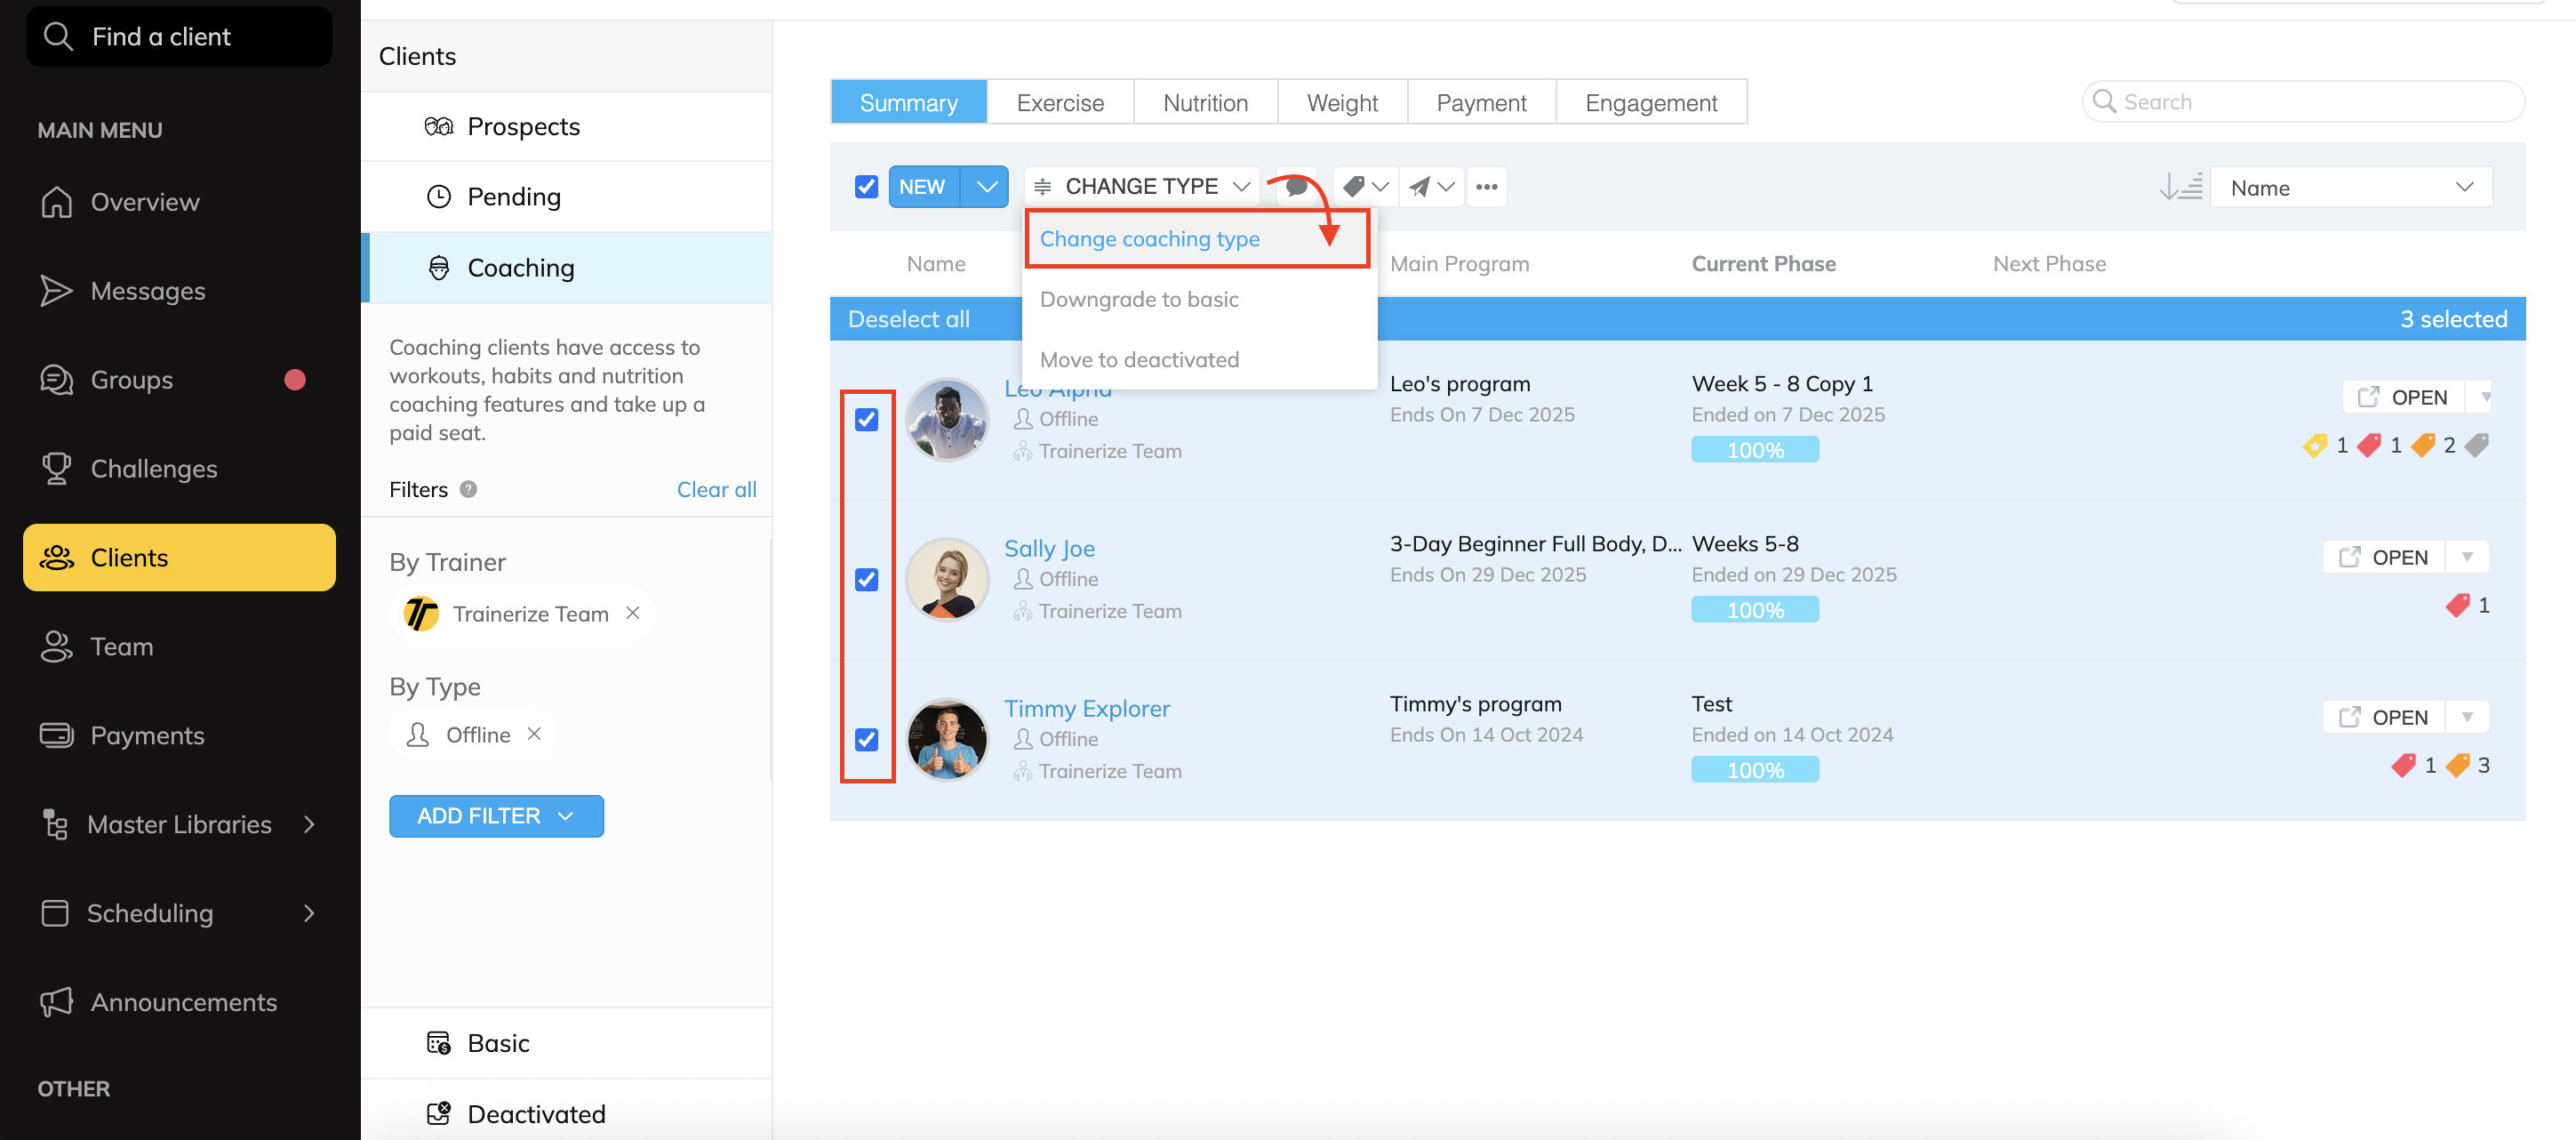
Task: Expand arrow next to Sally Joe's OPEN button
Action: click(2466, 557)
